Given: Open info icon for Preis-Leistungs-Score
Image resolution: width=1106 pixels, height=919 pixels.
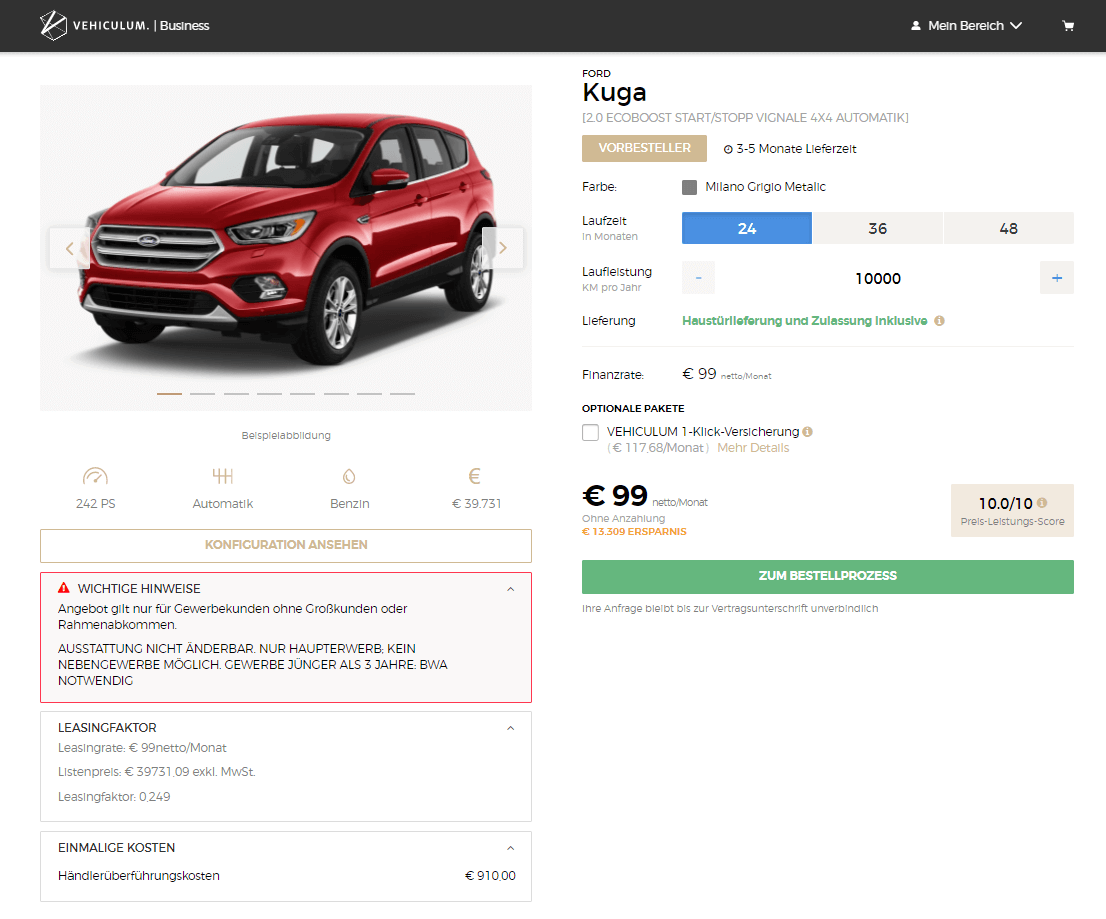Looking at the screenshot, I should pyautogui.click(x=1042, y=503).
